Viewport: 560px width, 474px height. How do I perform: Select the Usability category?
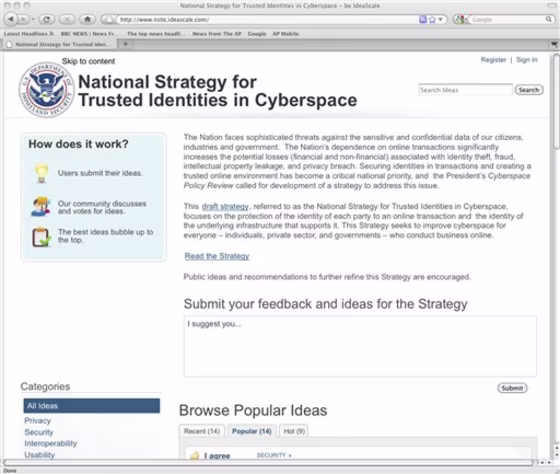click(40, 455)
